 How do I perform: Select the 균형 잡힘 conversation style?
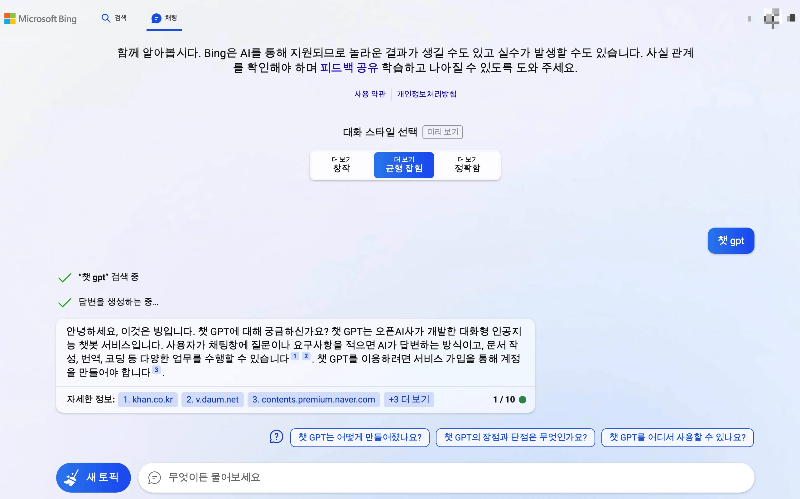404,165
